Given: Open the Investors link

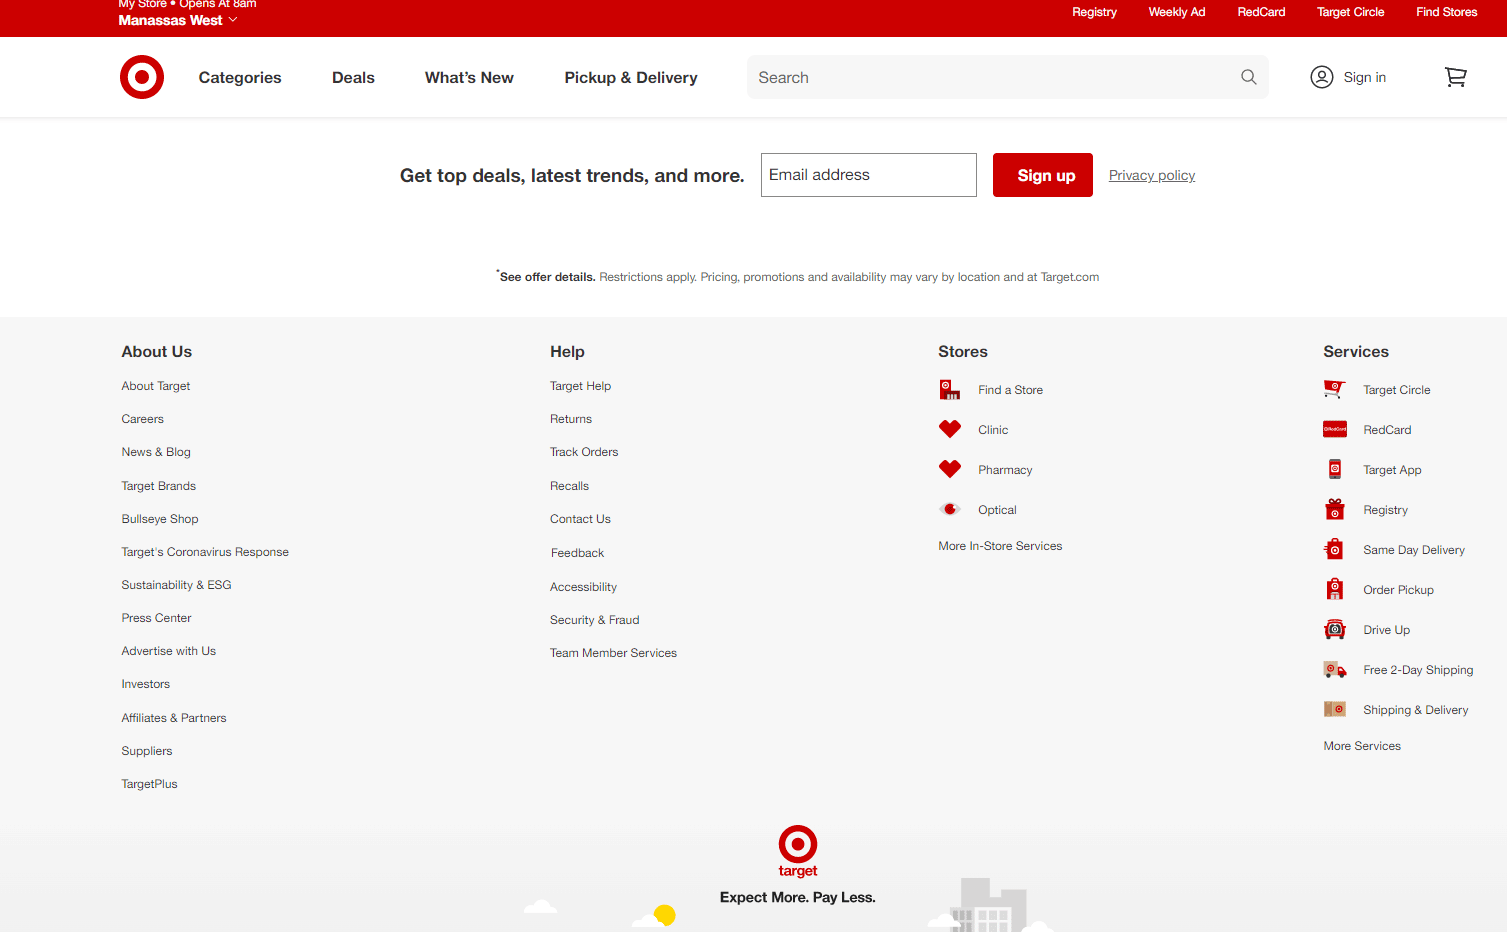Looking at the screenshot, I should point(146,684).
